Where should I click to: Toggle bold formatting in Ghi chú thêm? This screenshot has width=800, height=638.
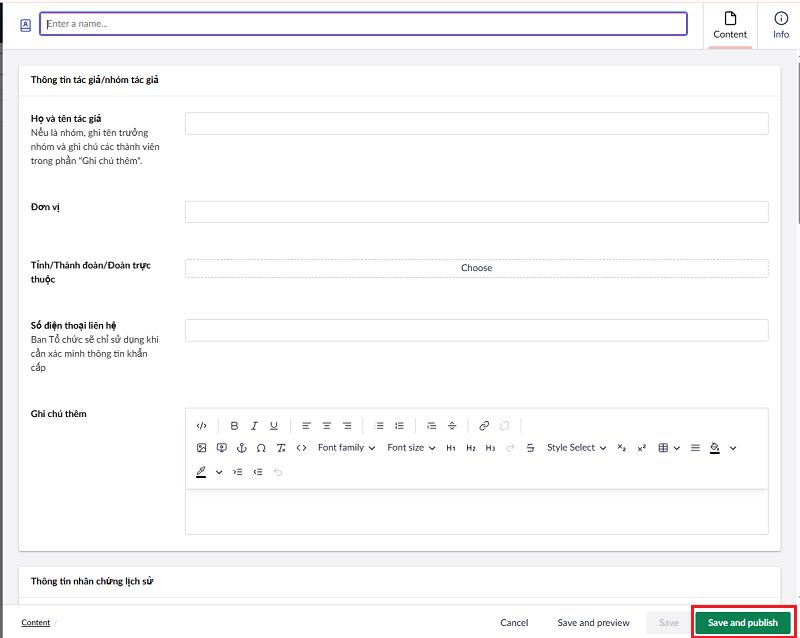[234, 425]
